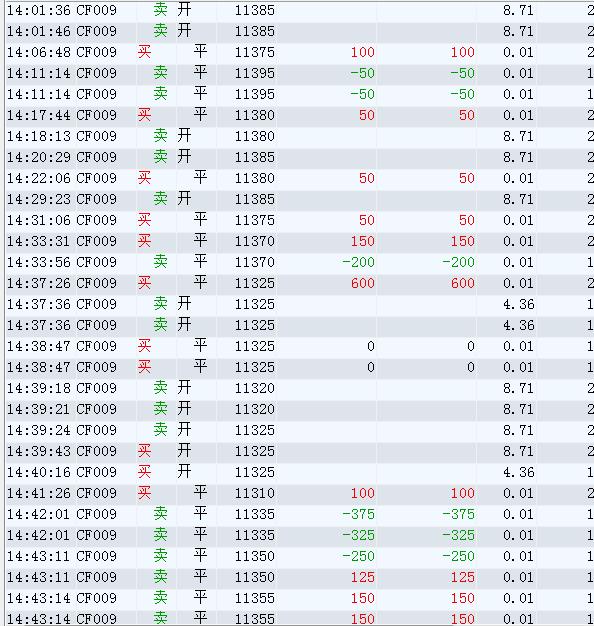Select the 14:20:29 row priced 11385
This screenshot has width=594, height=626.
pos(300,157)
